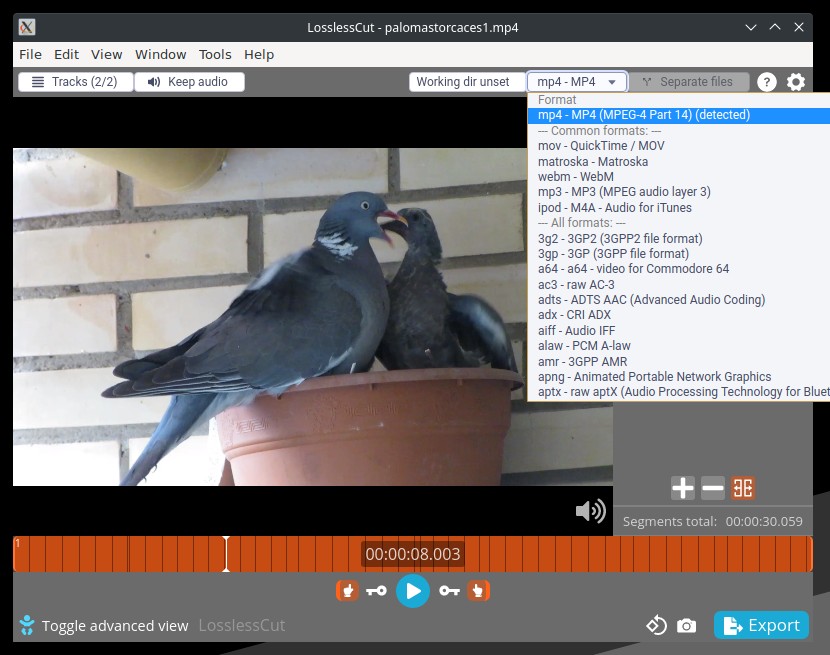Capture snapshot with camera icon

[x=687, y=626]
